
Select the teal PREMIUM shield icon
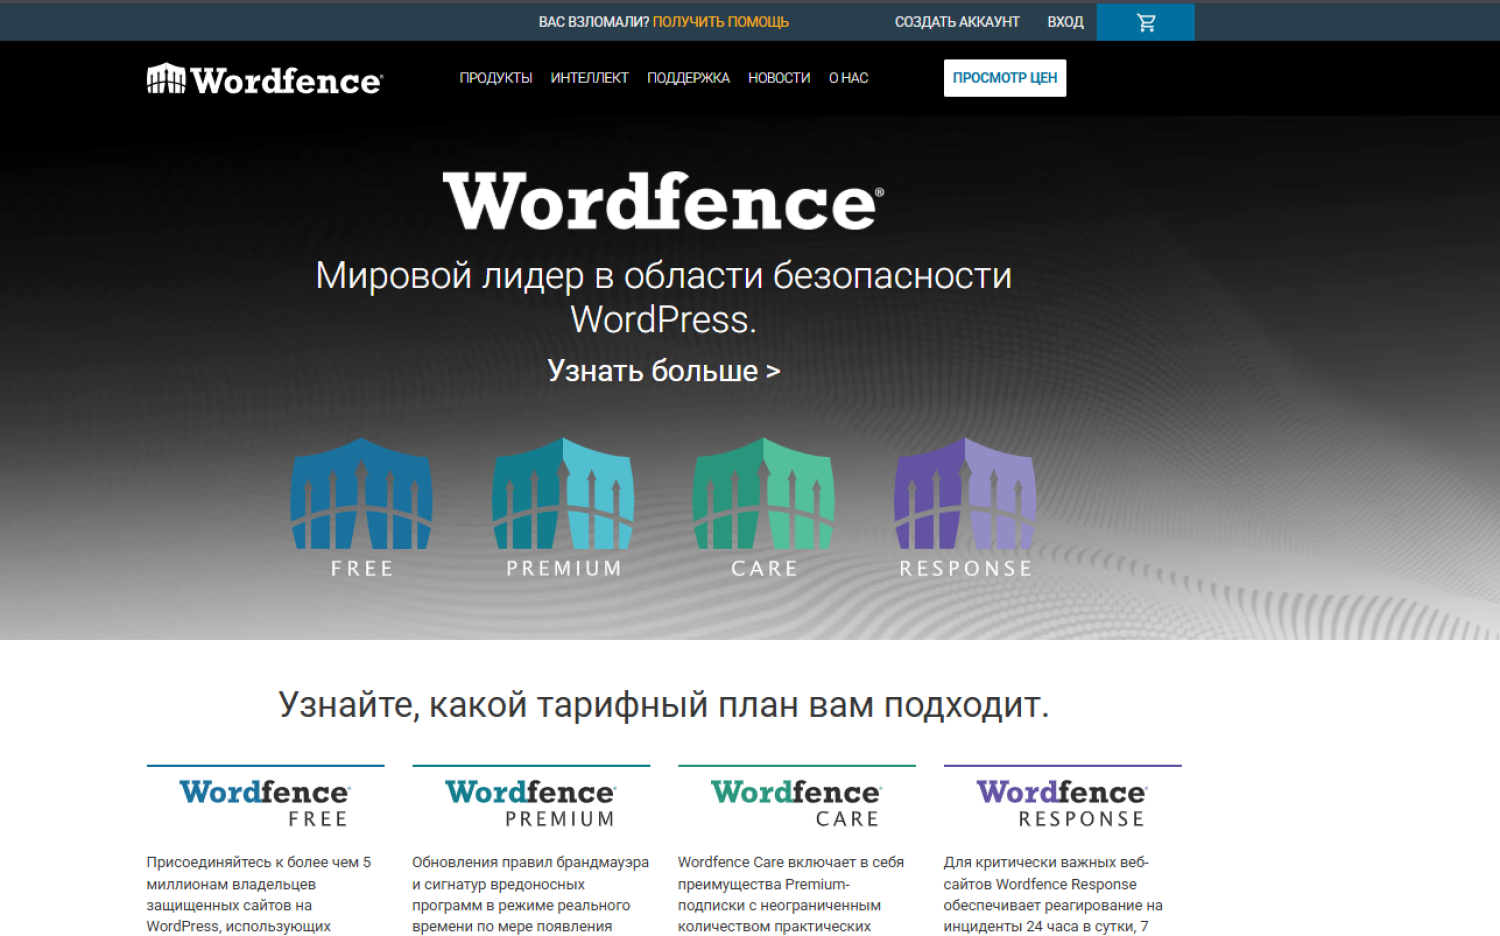point(563,495)
